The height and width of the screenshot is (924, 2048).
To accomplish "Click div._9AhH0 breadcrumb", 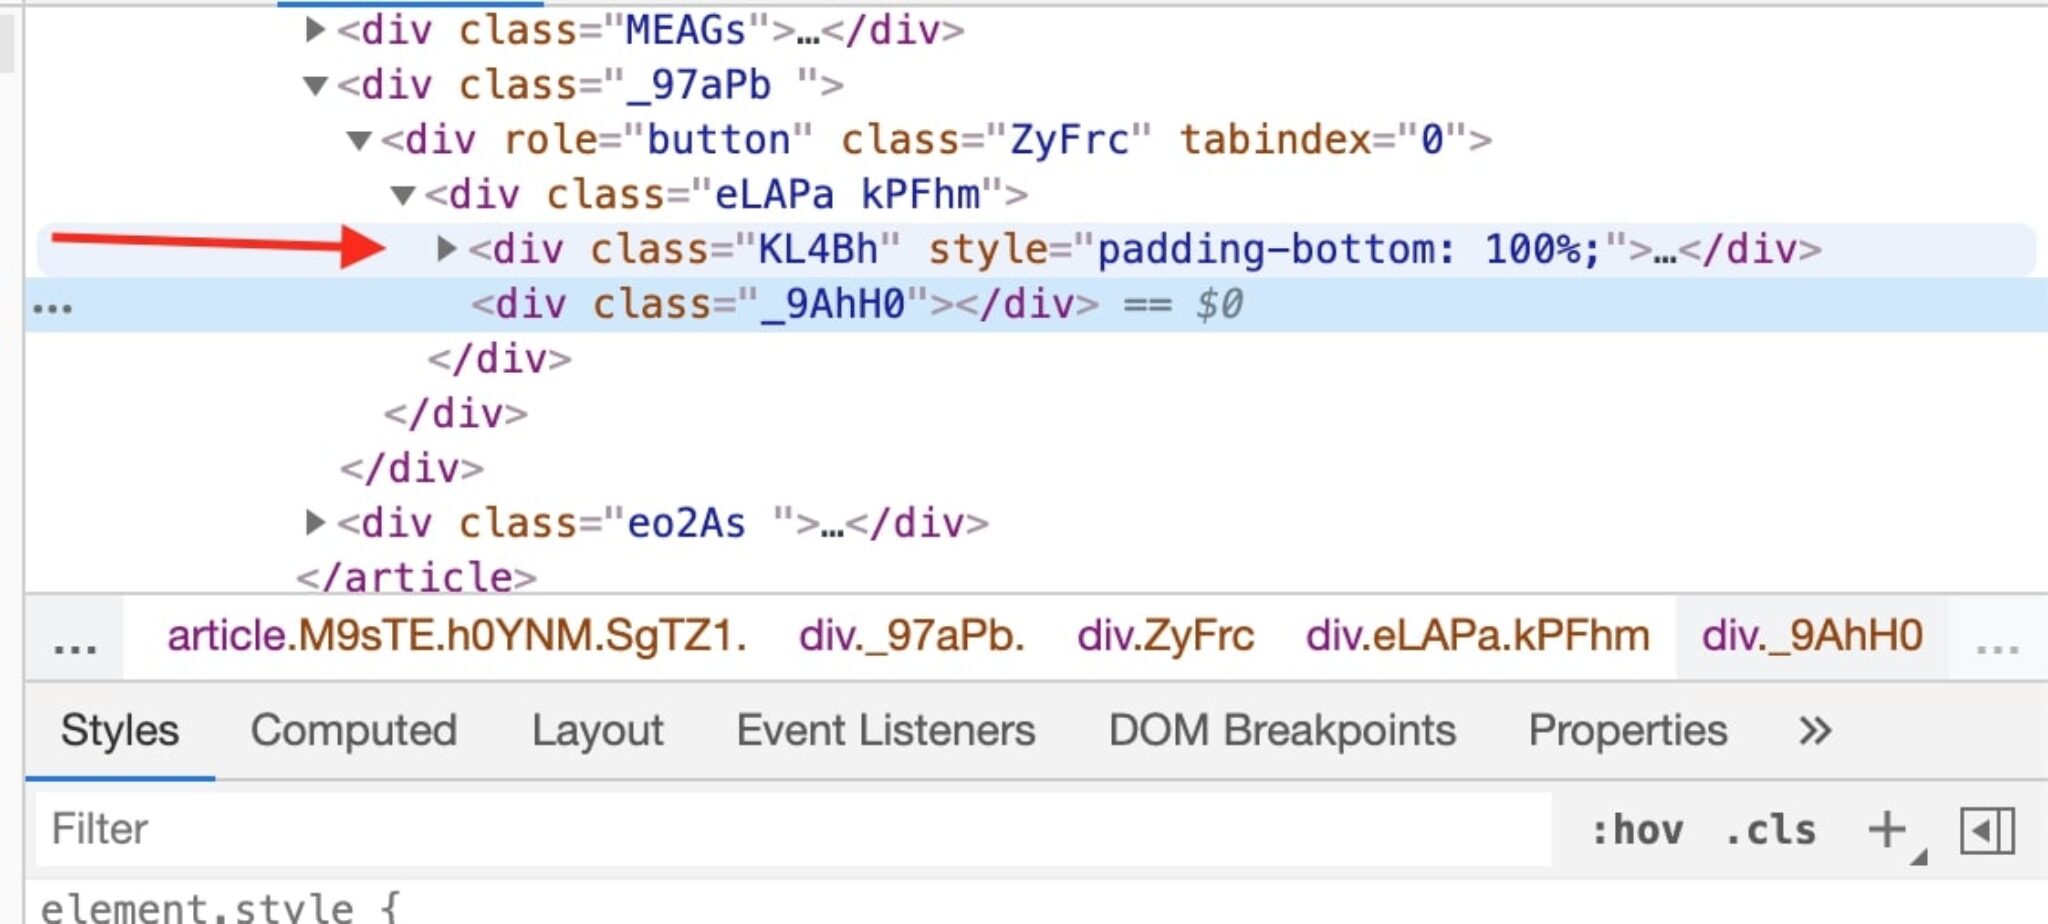I will [x=1812, y=636].
